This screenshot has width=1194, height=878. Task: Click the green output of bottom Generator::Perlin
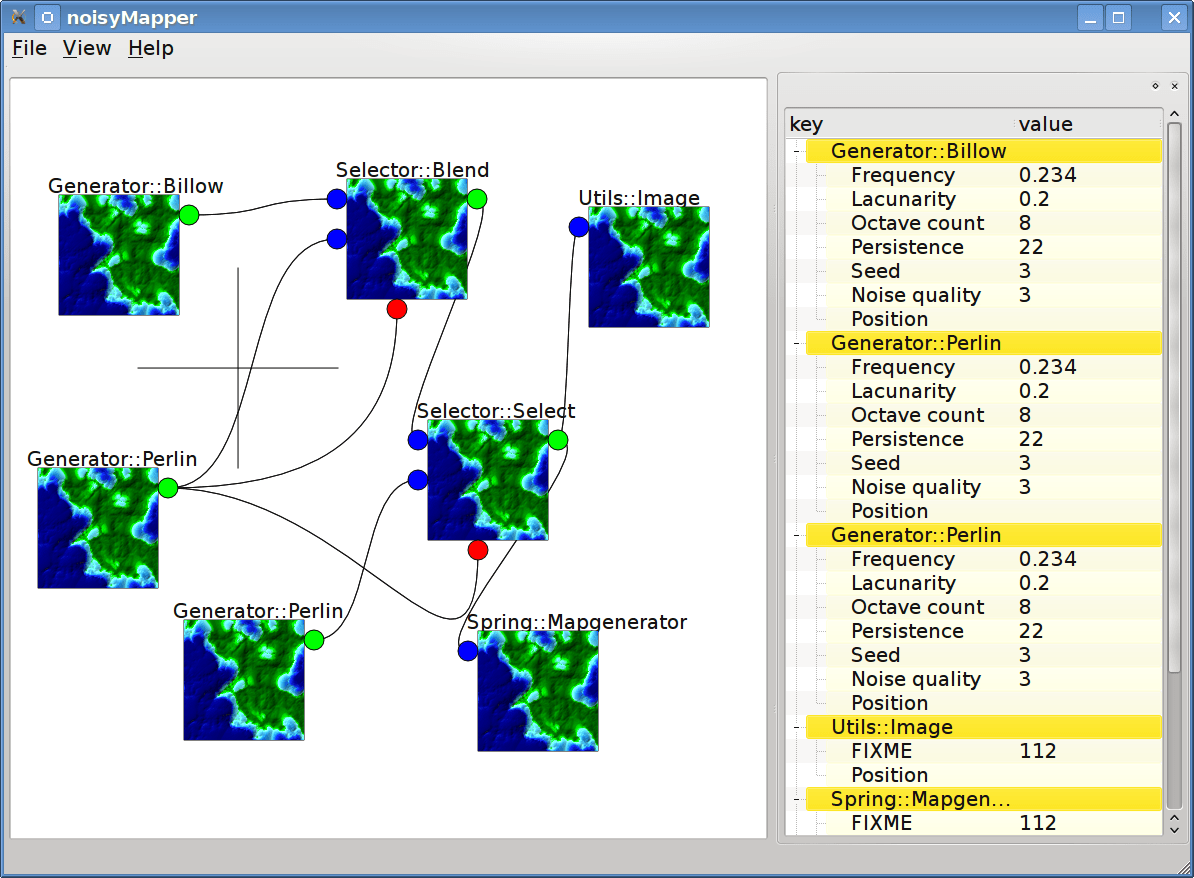point(314,640)
